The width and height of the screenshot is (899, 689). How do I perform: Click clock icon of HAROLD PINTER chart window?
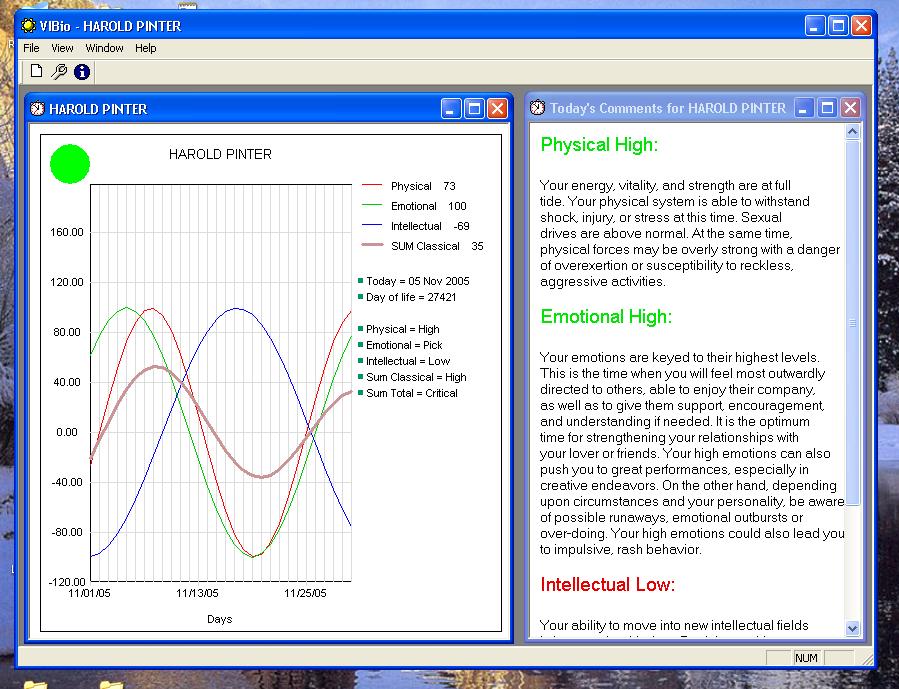37,109
